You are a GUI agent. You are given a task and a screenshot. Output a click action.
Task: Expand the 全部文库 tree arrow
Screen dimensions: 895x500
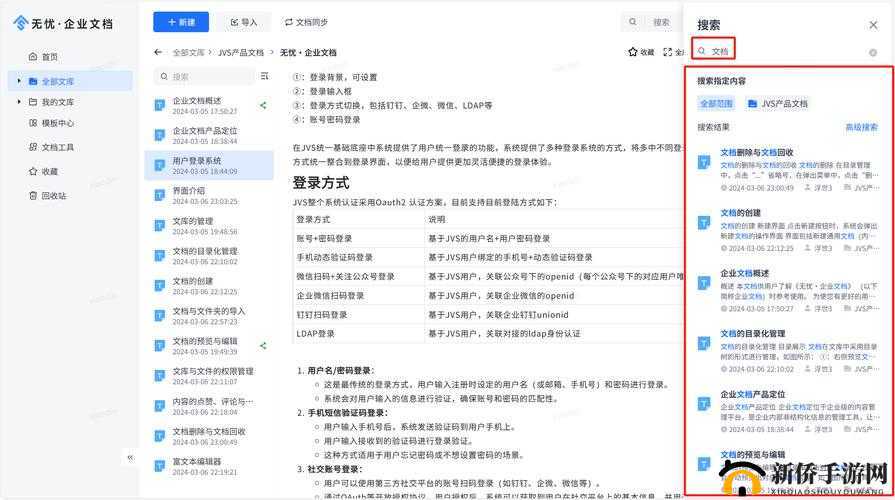tap(19, 81)
